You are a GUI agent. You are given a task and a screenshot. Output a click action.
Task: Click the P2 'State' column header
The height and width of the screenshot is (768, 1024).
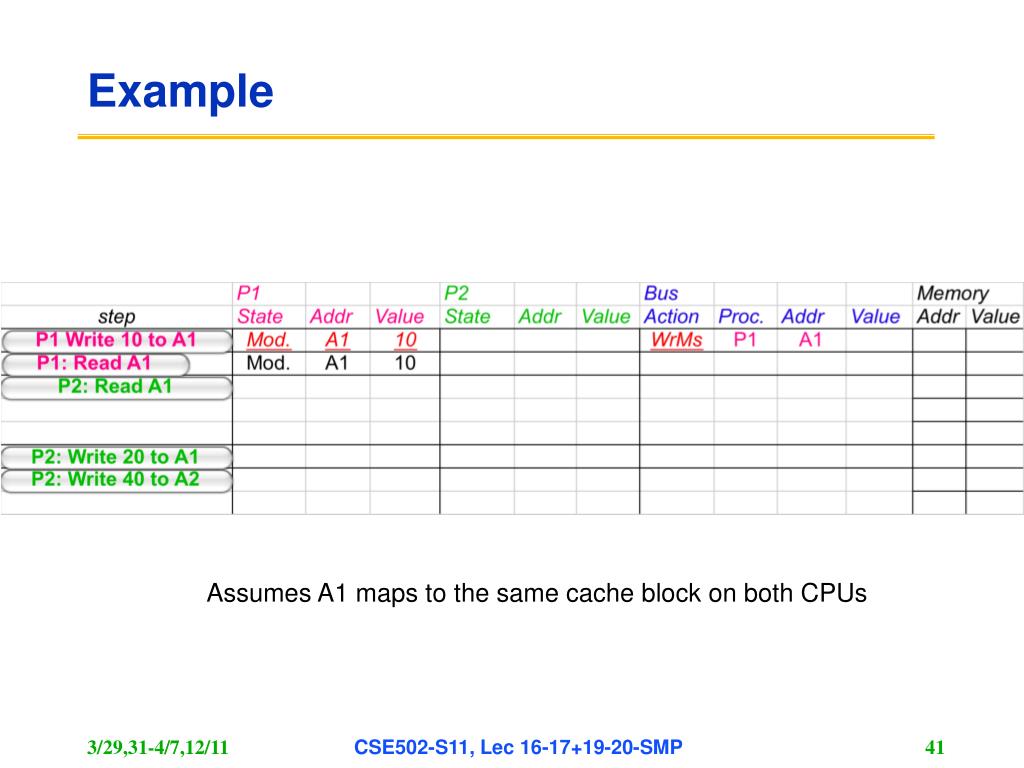(x=468, y=317)
